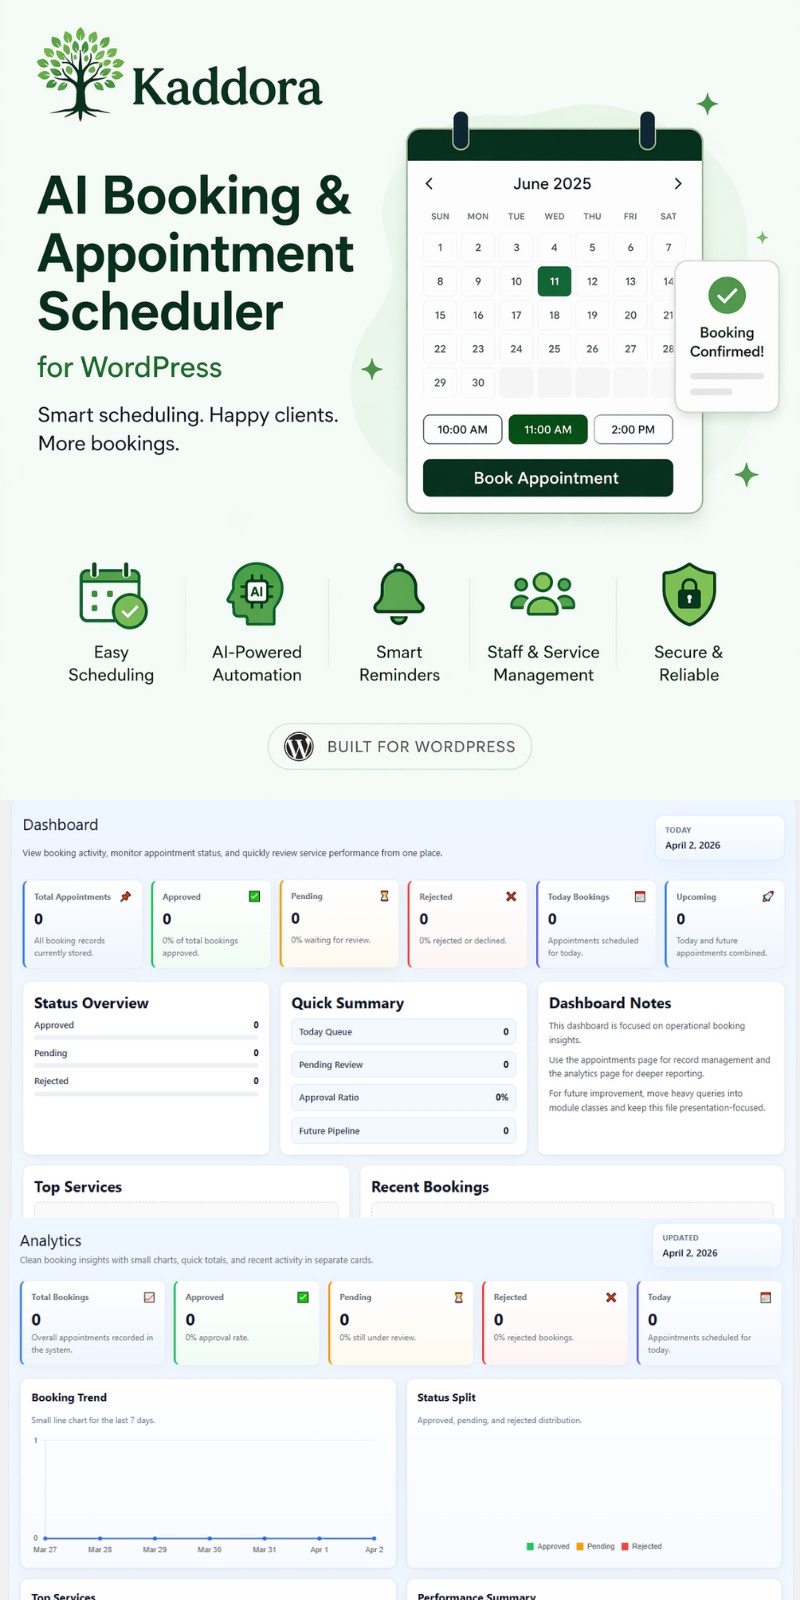Click the Built for WordPress badge

click(x=400, y=747)
